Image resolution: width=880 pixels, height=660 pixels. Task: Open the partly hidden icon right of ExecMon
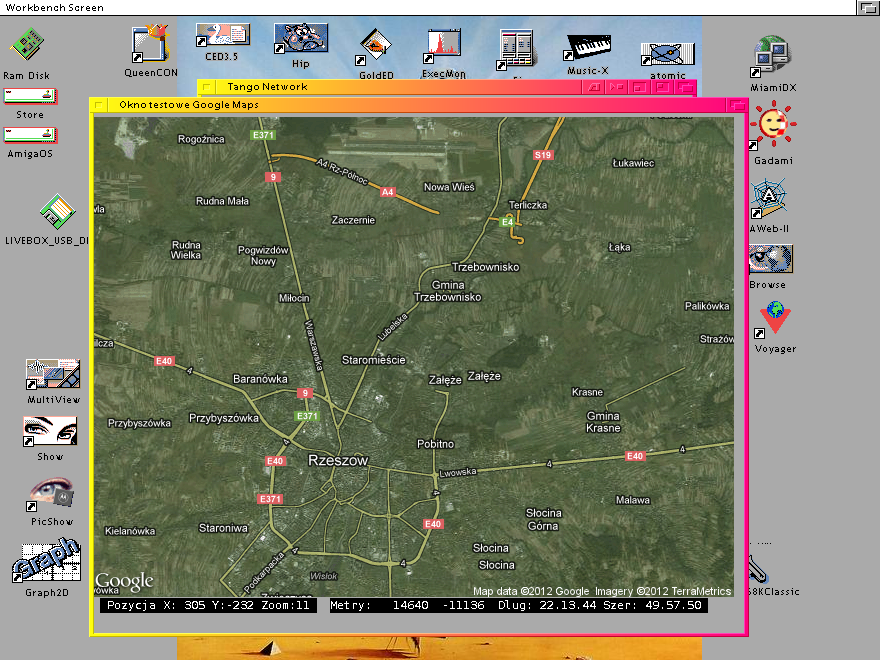click(x=516, y=49)
